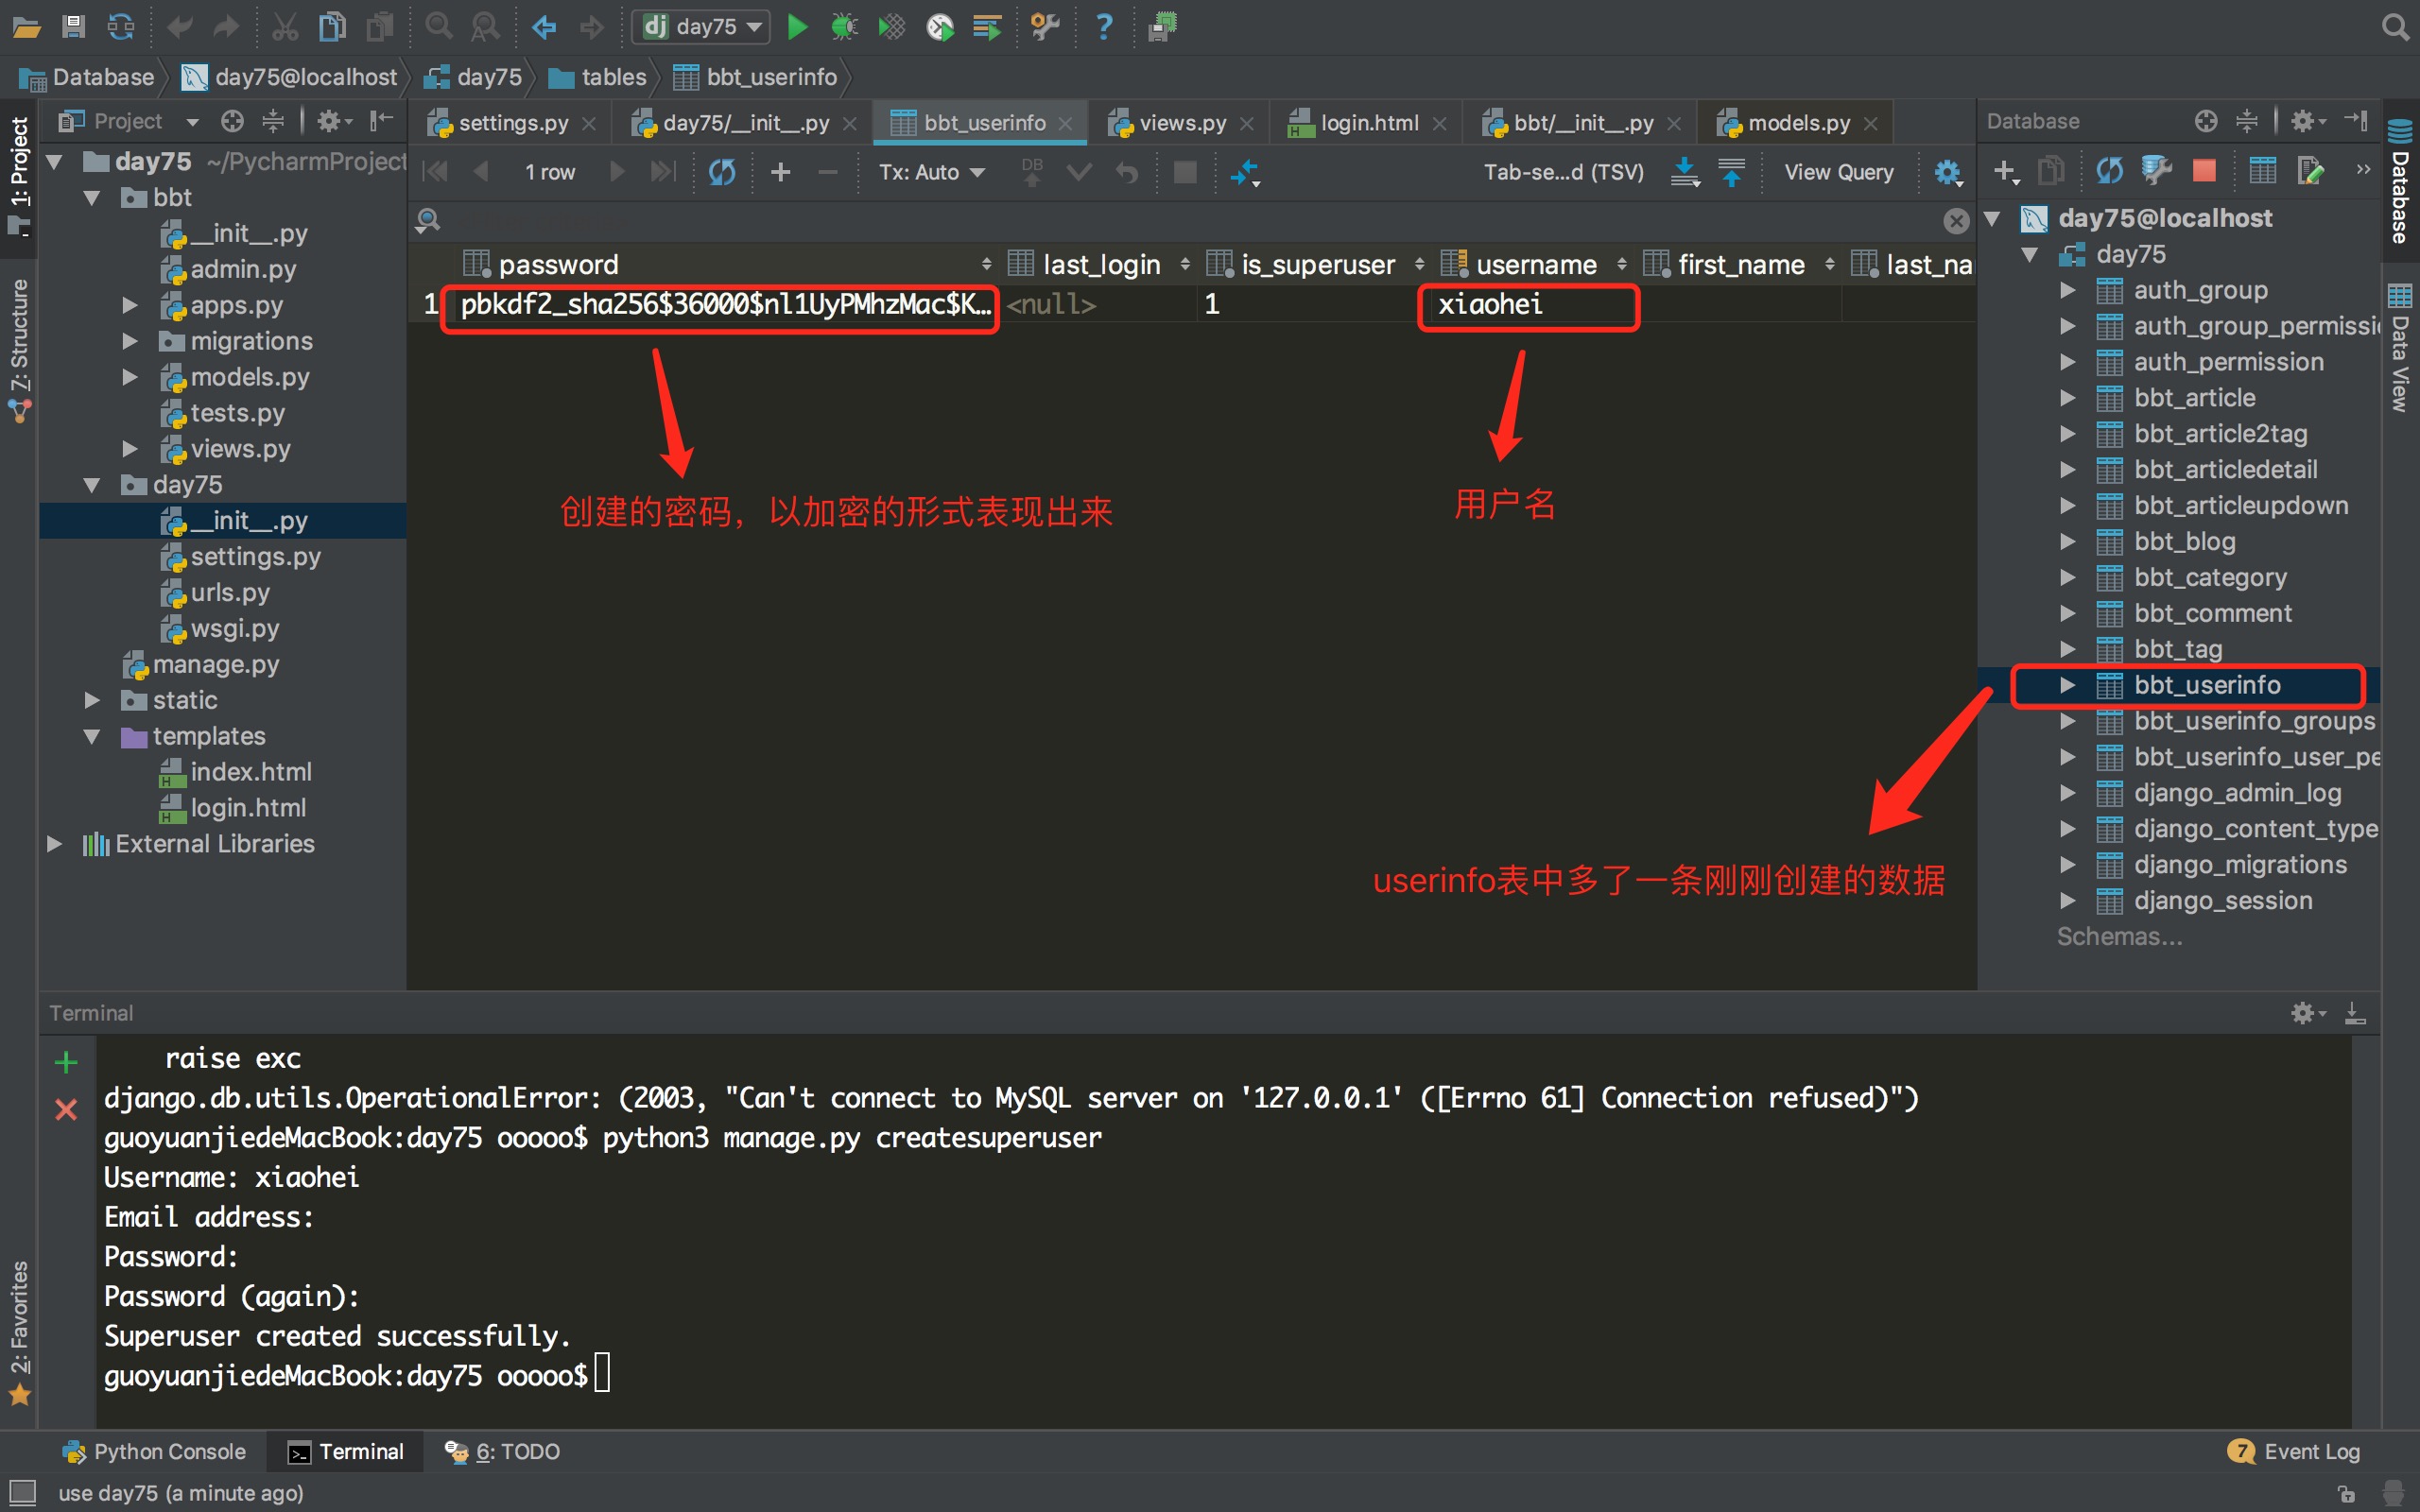The width and height of the screenshot is (2420, 1512).
Task: Collapse the templates folder
Action: [x=92, y=736]
